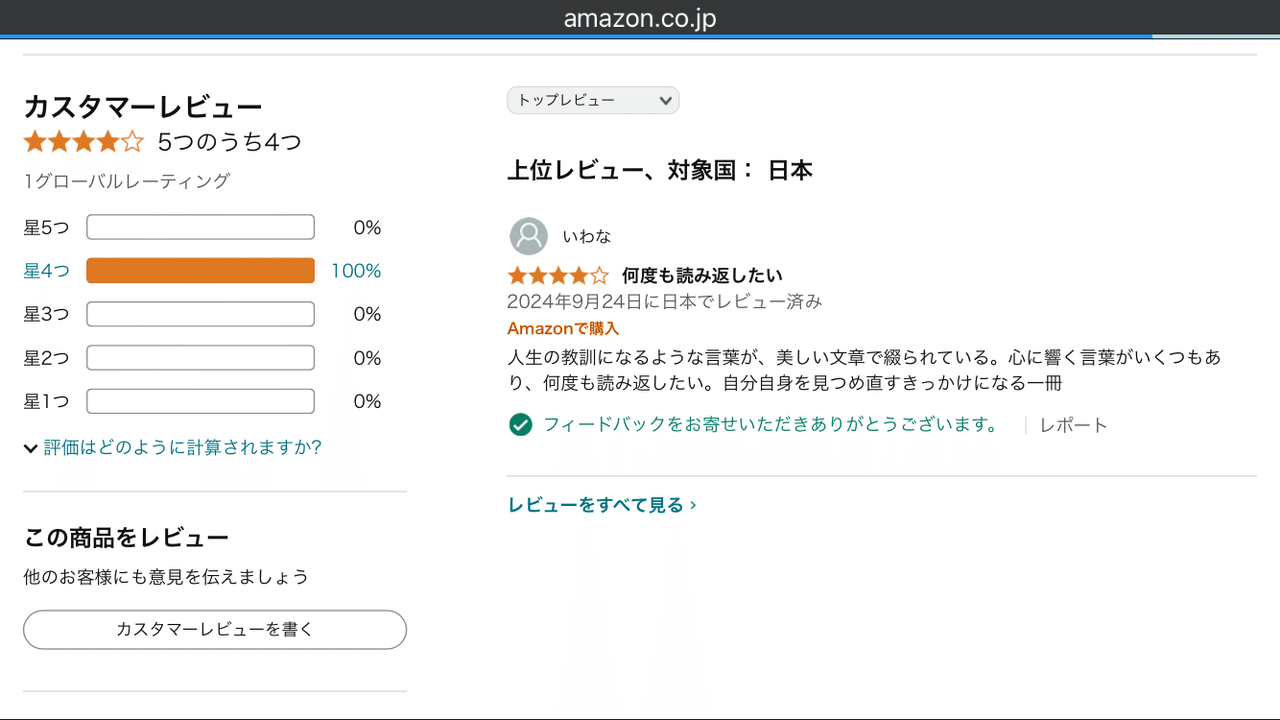
Task: Click the overall 4-star rating stars
Action: point(84,141)
